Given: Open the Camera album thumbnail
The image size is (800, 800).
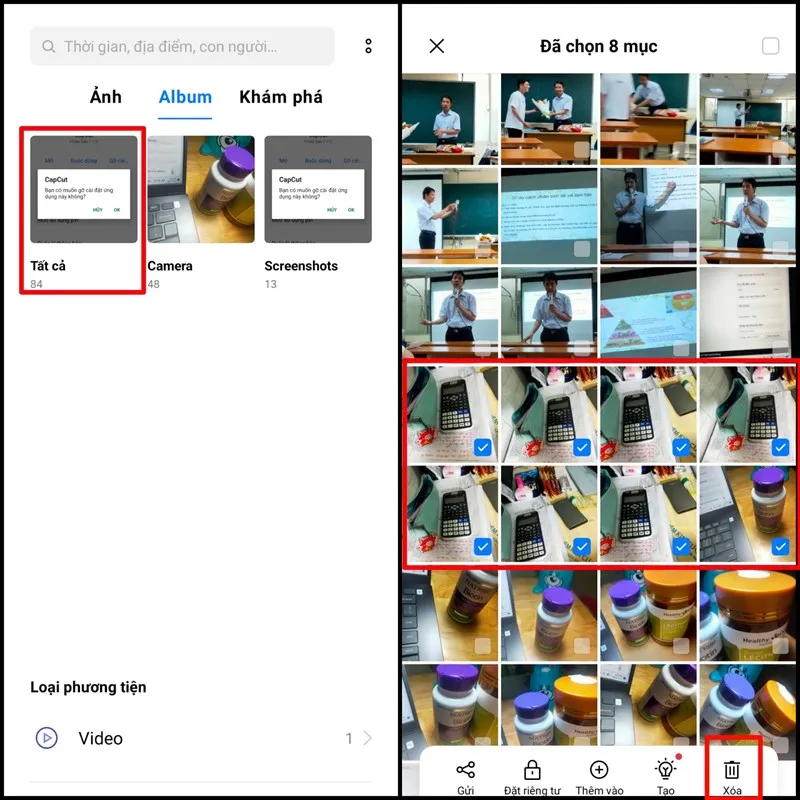Looking at the screenshot, I should [201, 190].
